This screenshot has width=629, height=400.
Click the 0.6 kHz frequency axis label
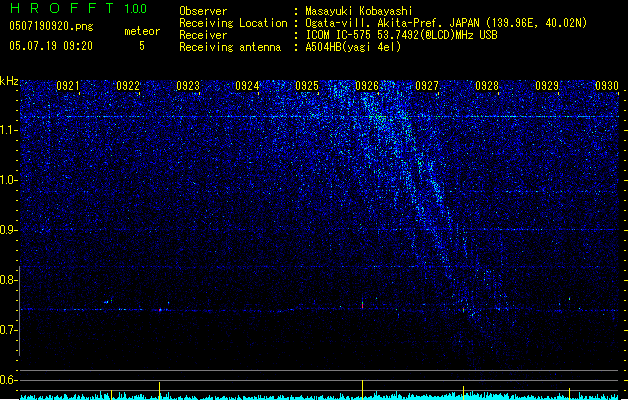tap(8, 380)
